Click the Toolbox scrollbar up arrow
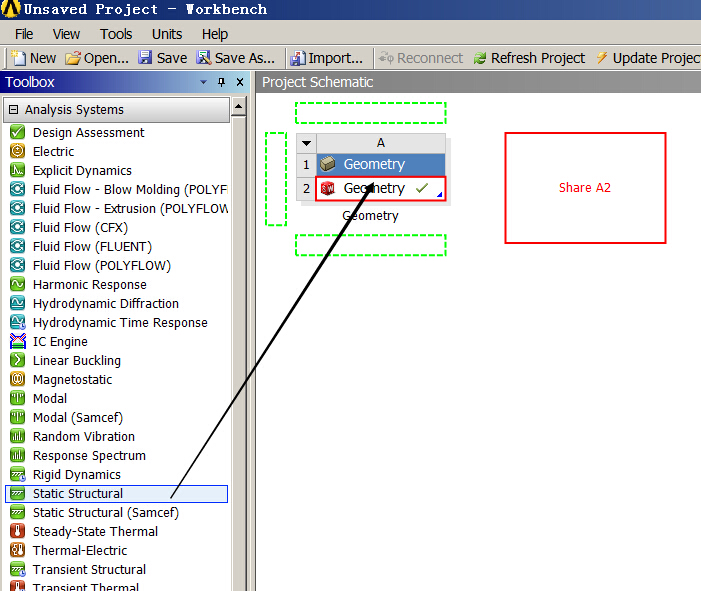 point(239,106)
